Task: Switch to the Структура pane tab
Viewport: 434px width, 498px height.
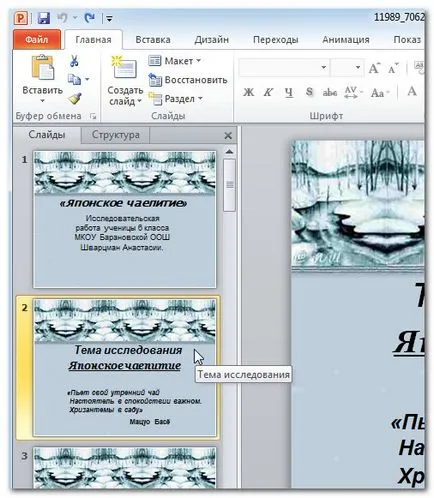Action: point(116,135)
